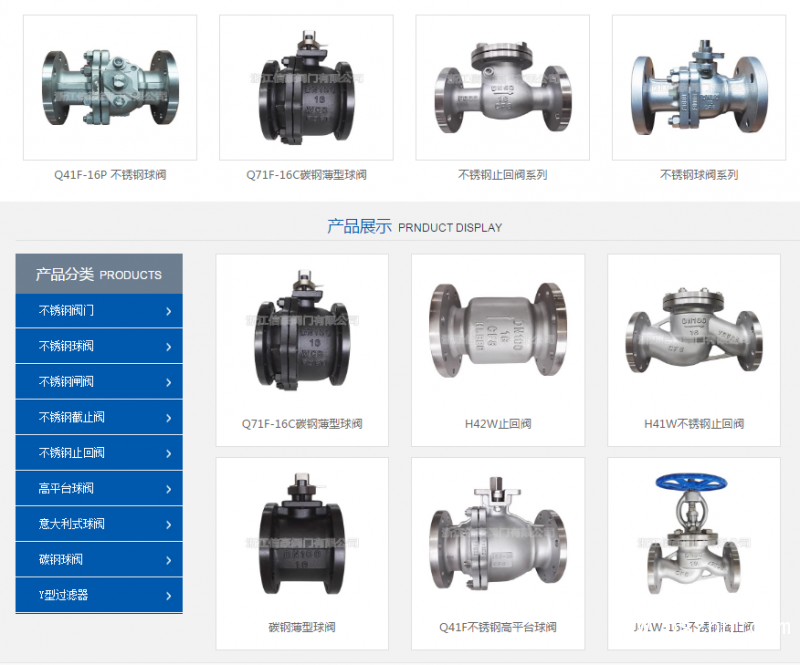
Task: Click the Q41F-16P 不锈钢球阀 product image
Action: (x=110, y=88)
